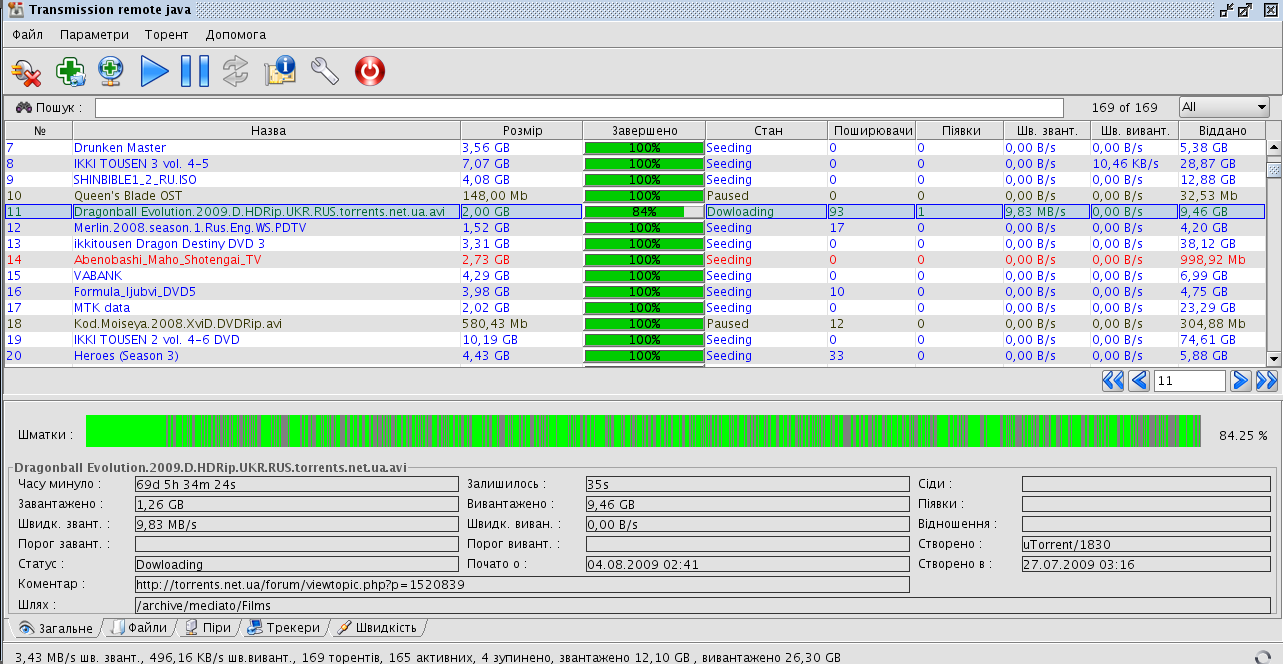Open settings with the wrench icon

click(x=325, y=71)
